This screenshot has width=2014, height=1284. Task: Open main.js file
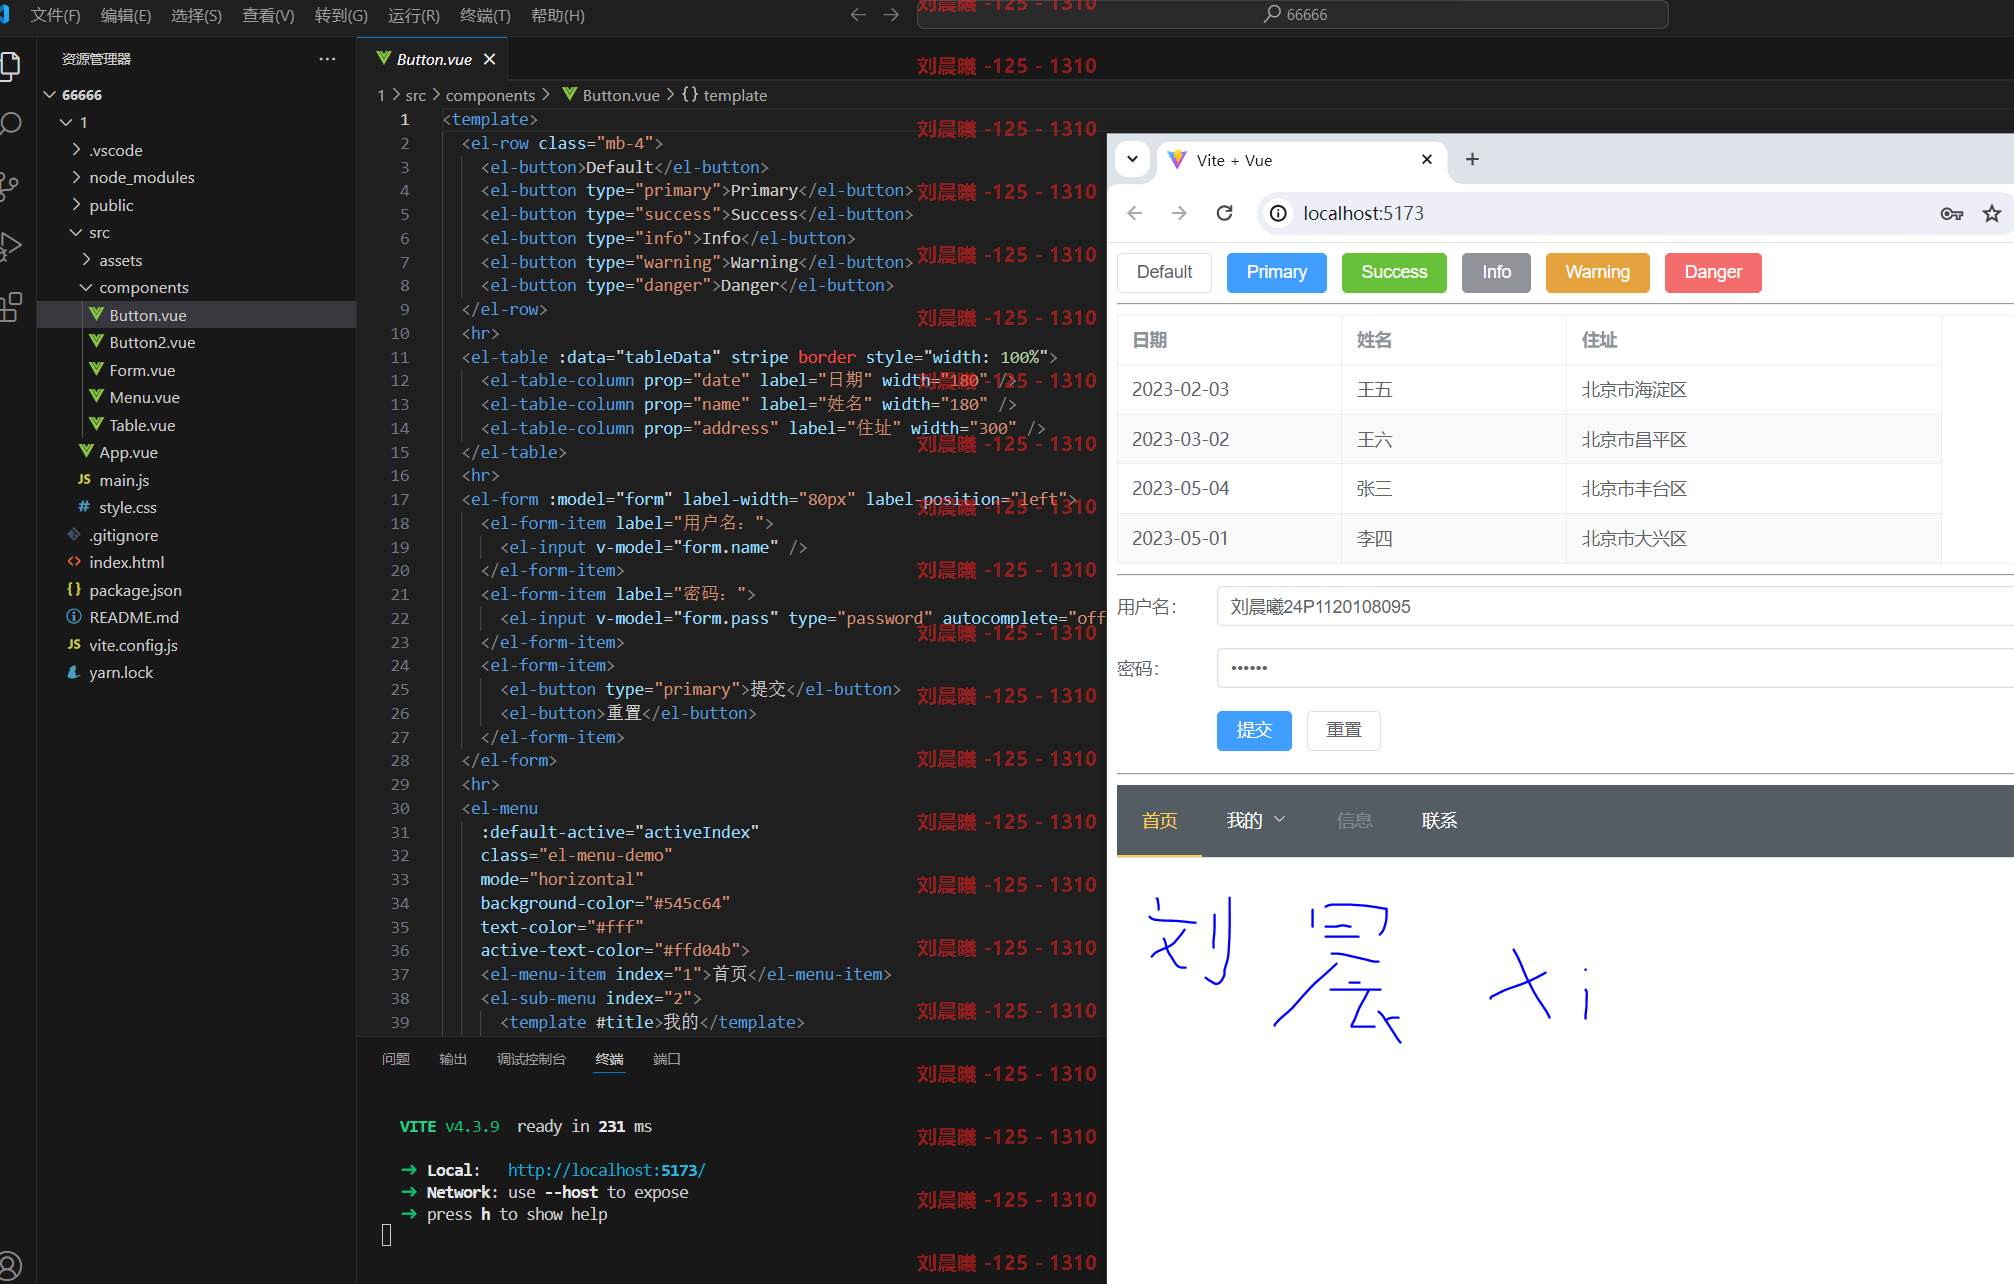[x=124, y=480]
